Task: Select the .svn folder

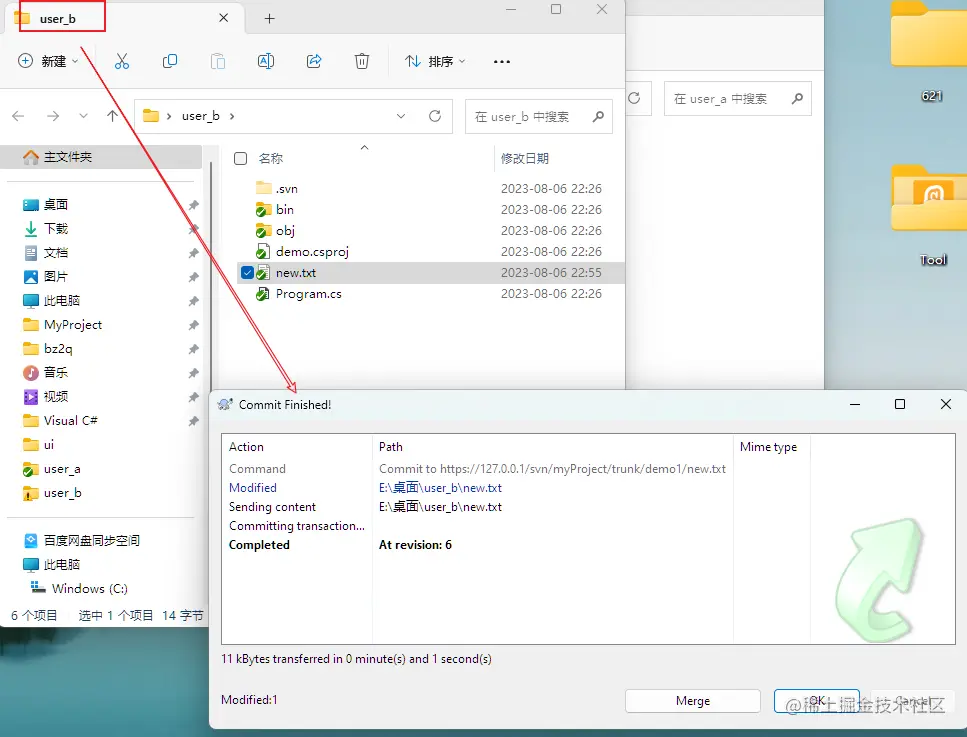Action: click(286, 189)
